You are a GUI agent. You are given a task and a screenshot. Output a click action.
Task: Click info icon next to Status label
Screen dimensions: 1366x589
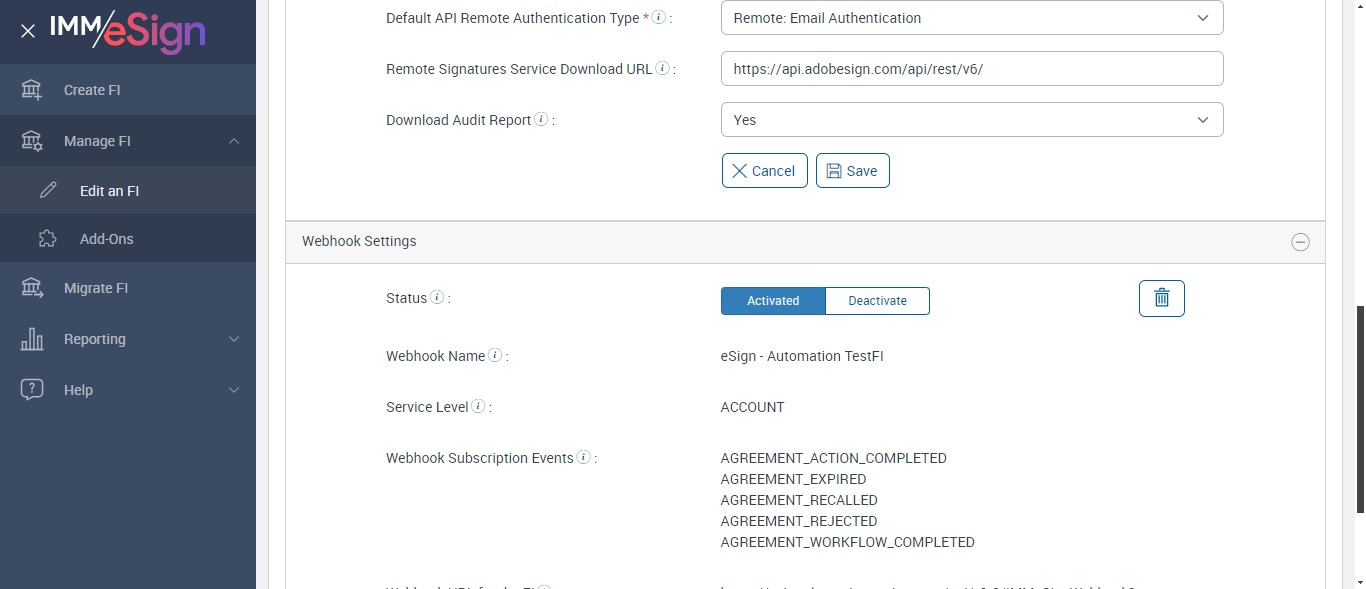click(x=437, y=298)
